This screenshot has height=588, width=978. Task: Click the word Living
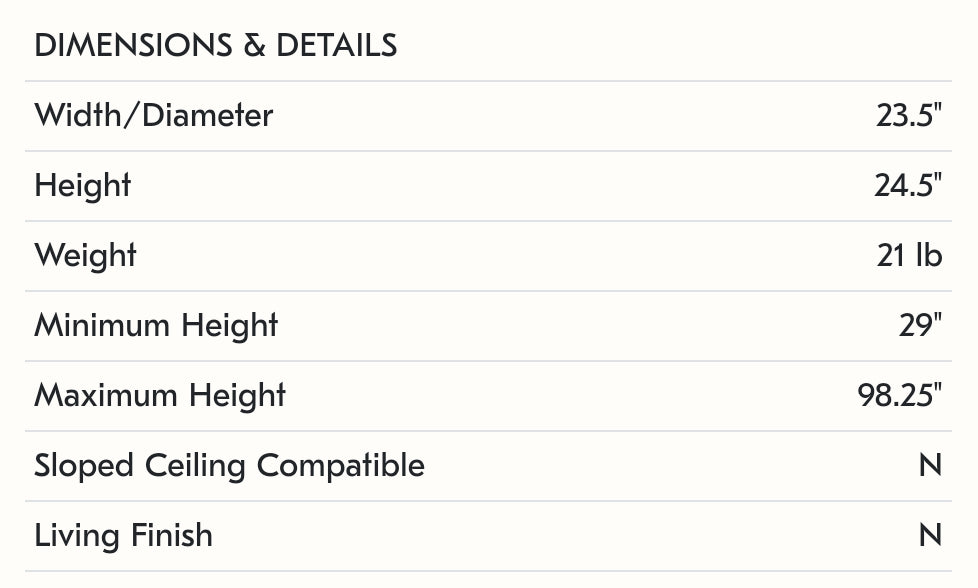tap(74, 536)
